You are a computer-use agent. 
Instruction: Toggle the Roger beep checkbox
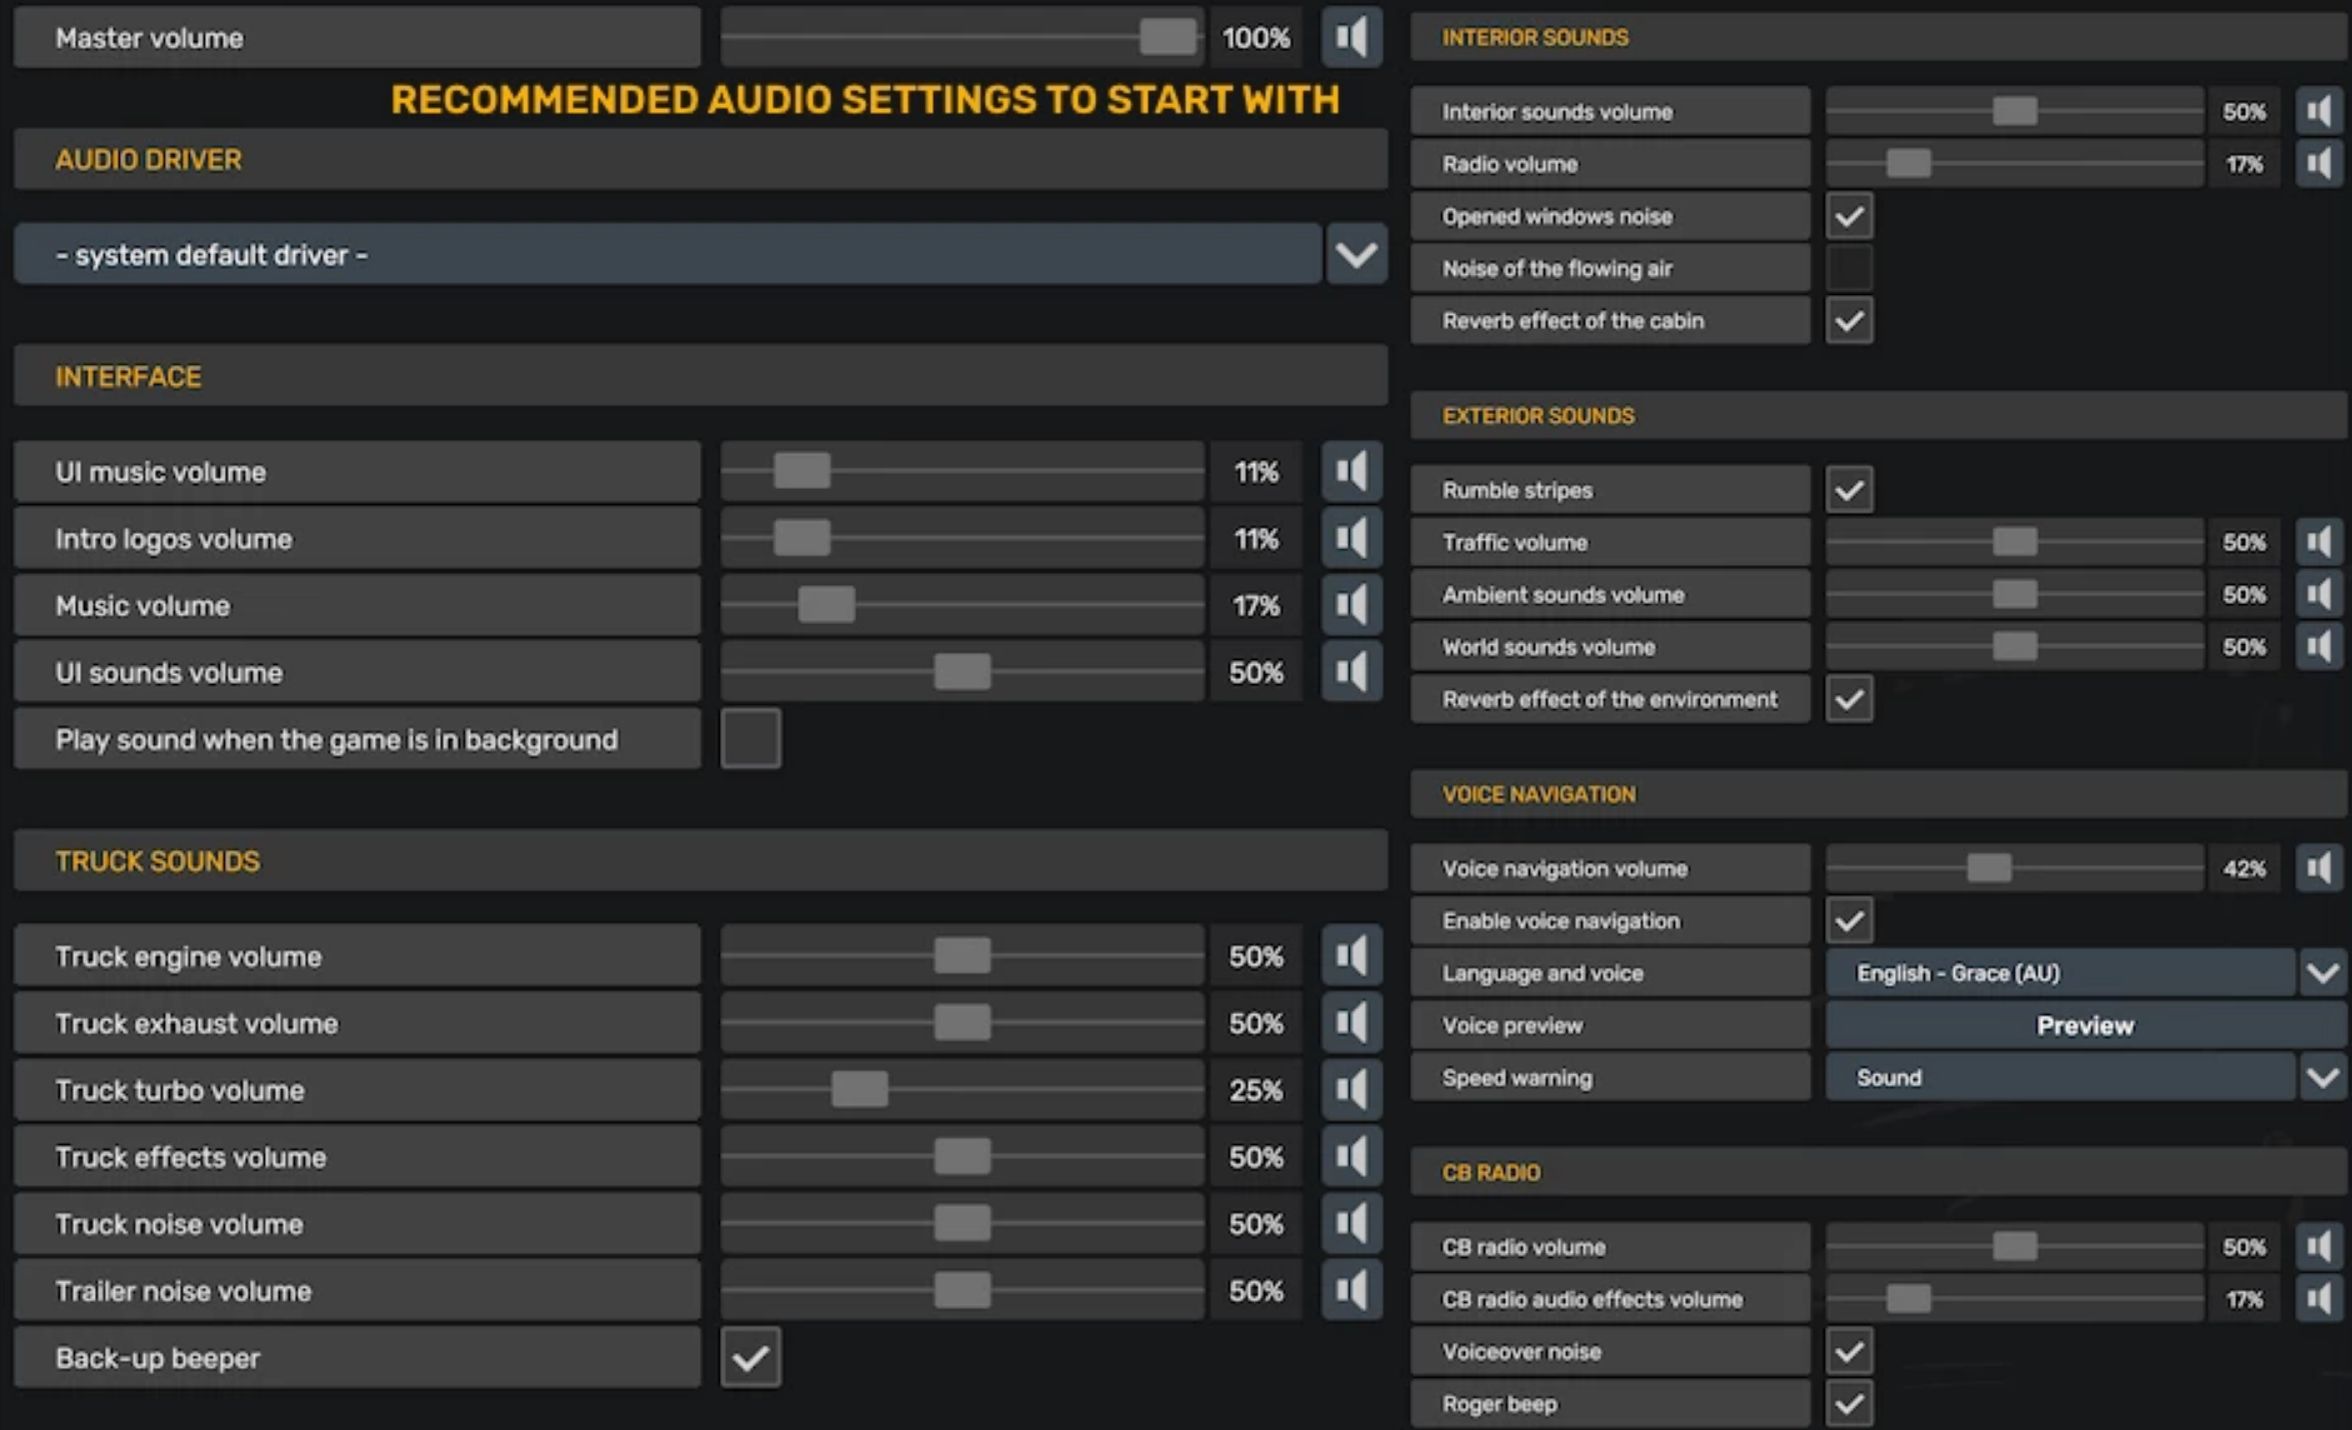click(1848, 1403)
